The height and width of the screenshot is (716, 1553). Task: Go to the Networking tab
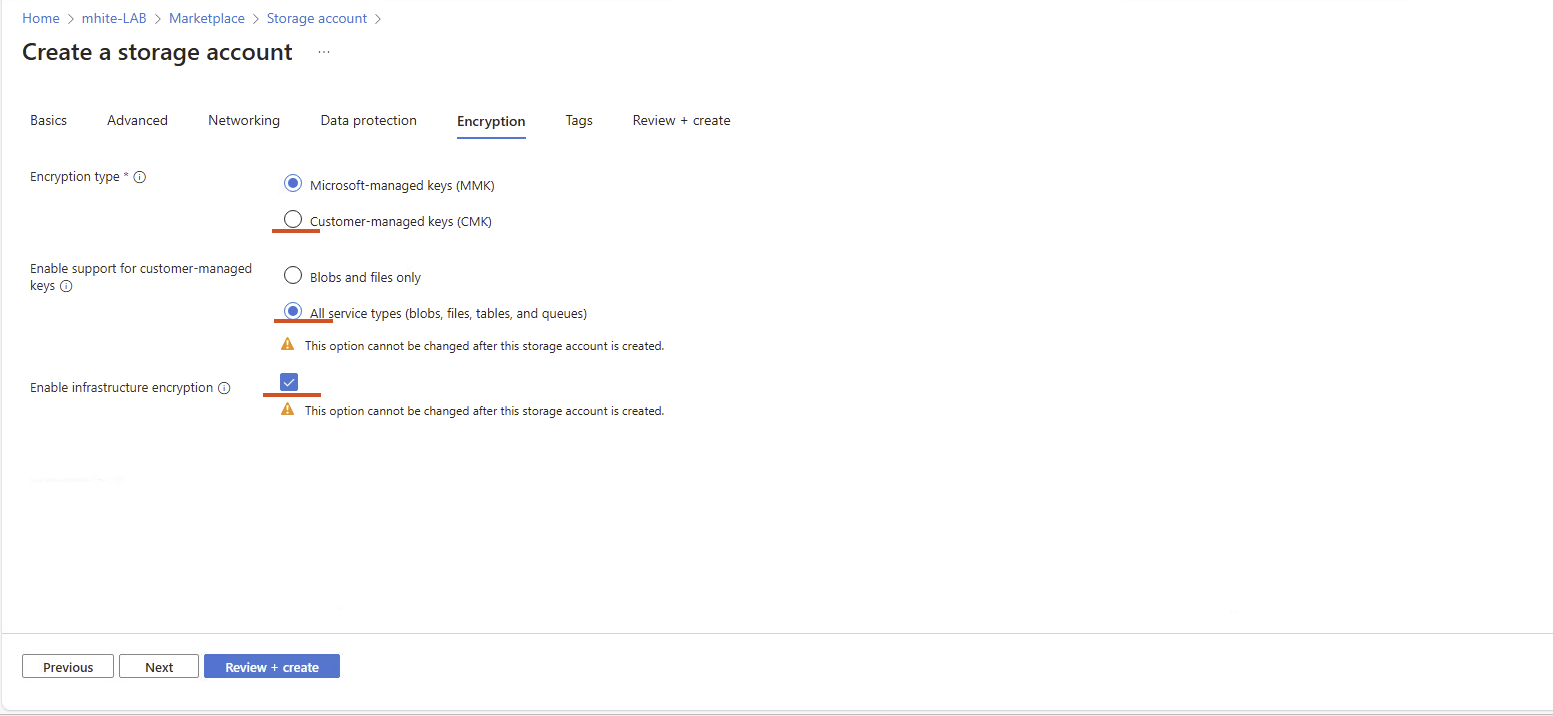tap(244, 120)
